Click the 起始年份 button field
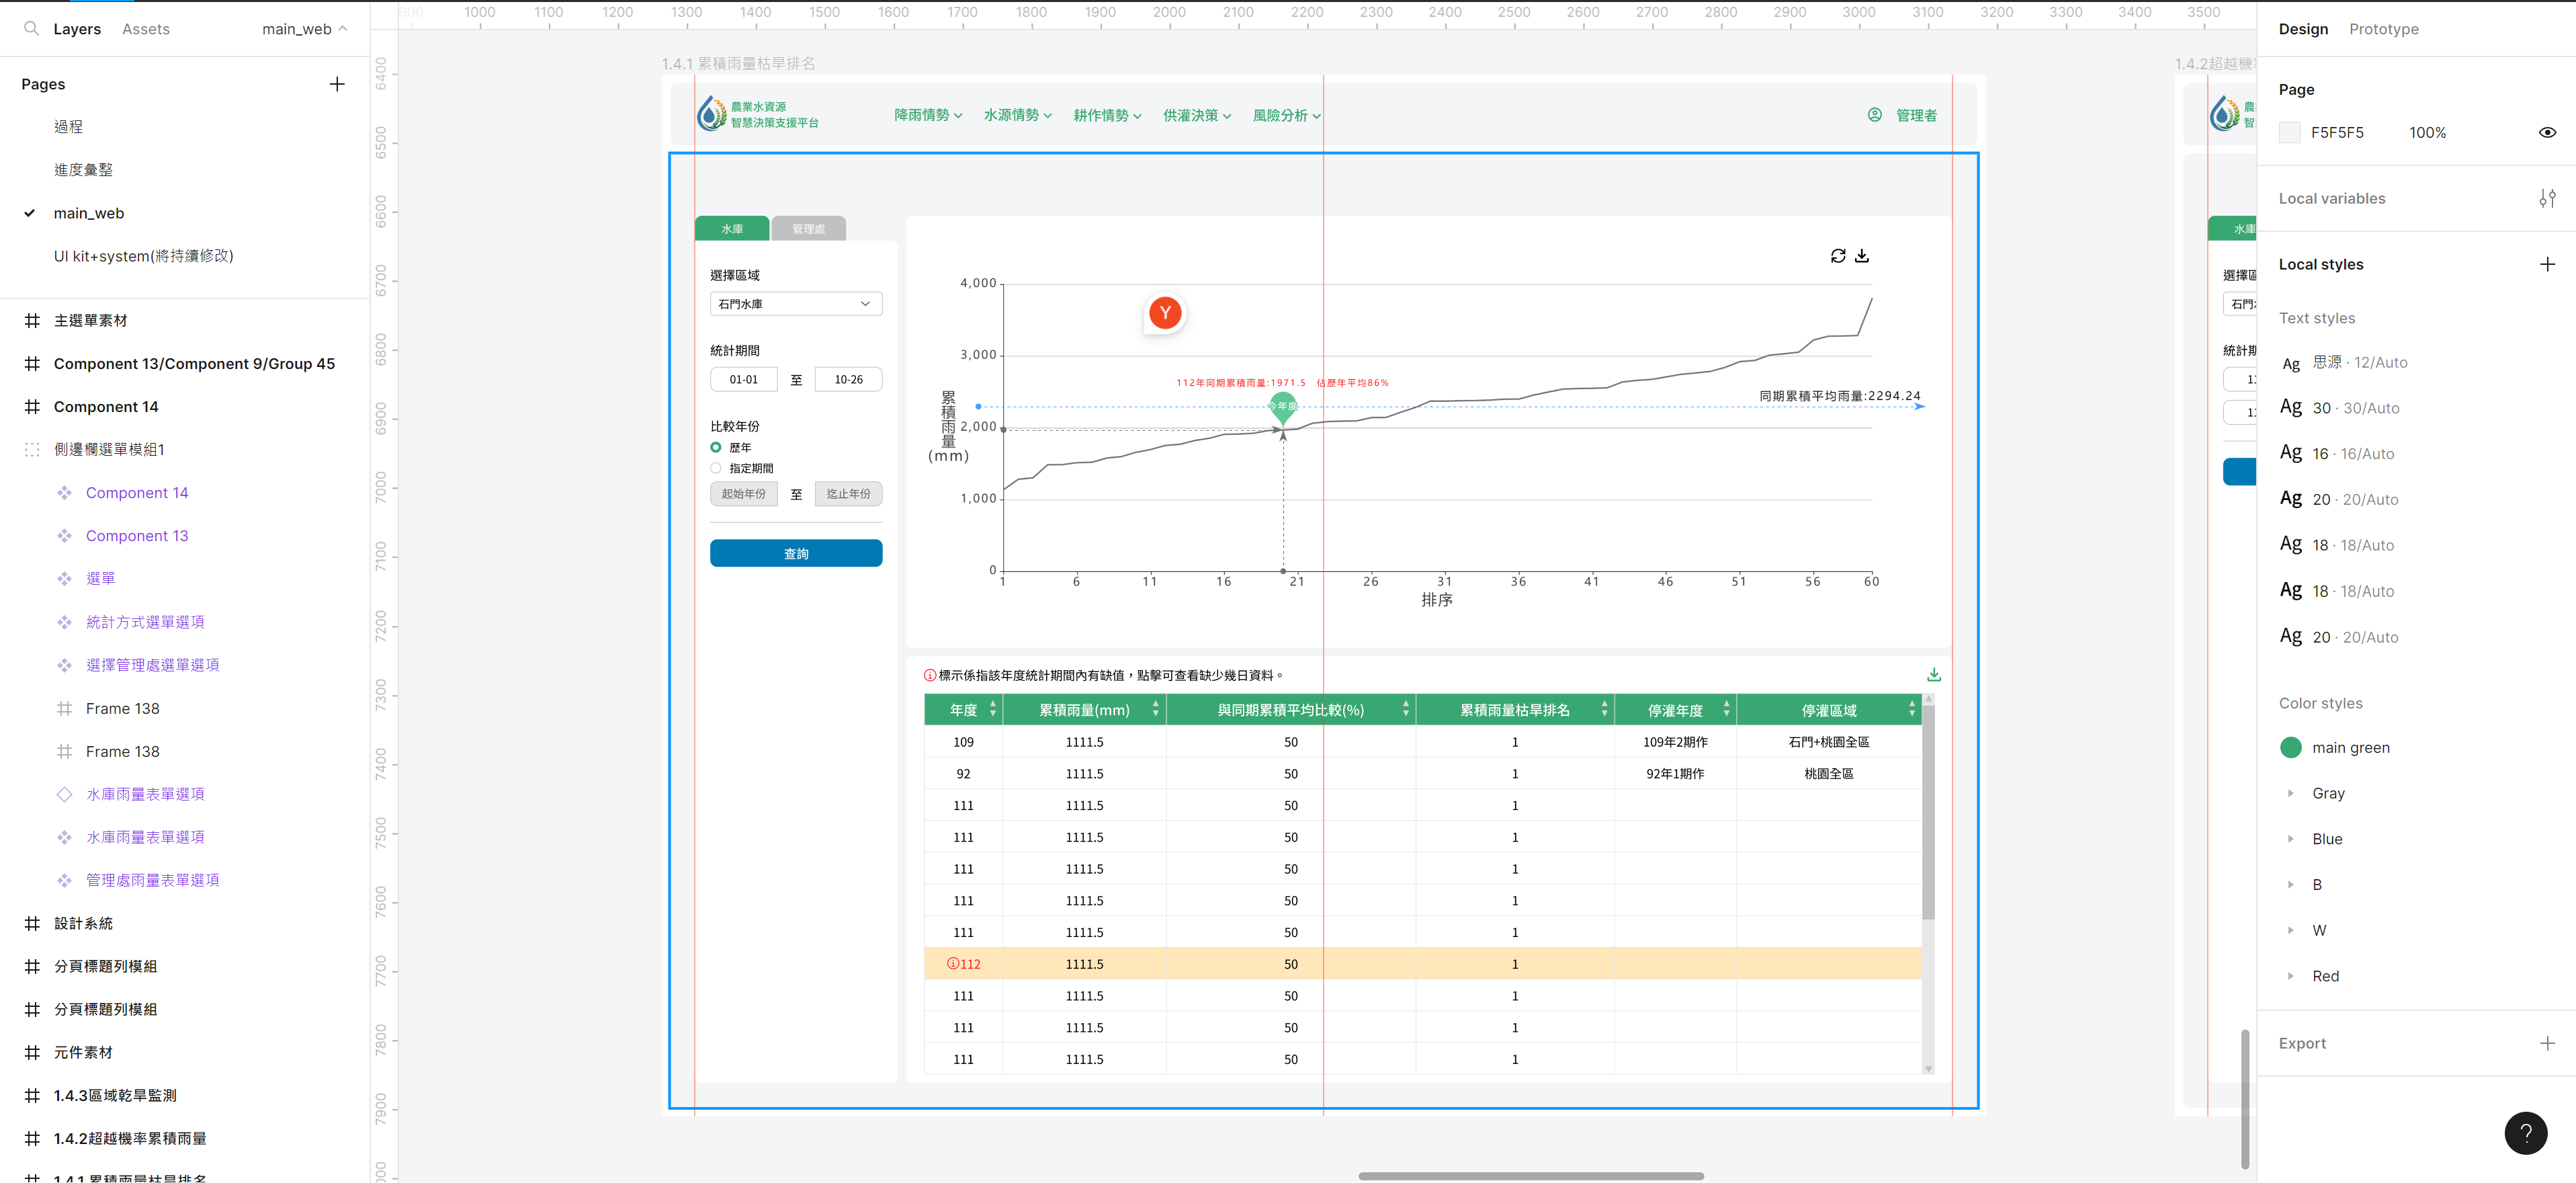 (x=743, y=494)
